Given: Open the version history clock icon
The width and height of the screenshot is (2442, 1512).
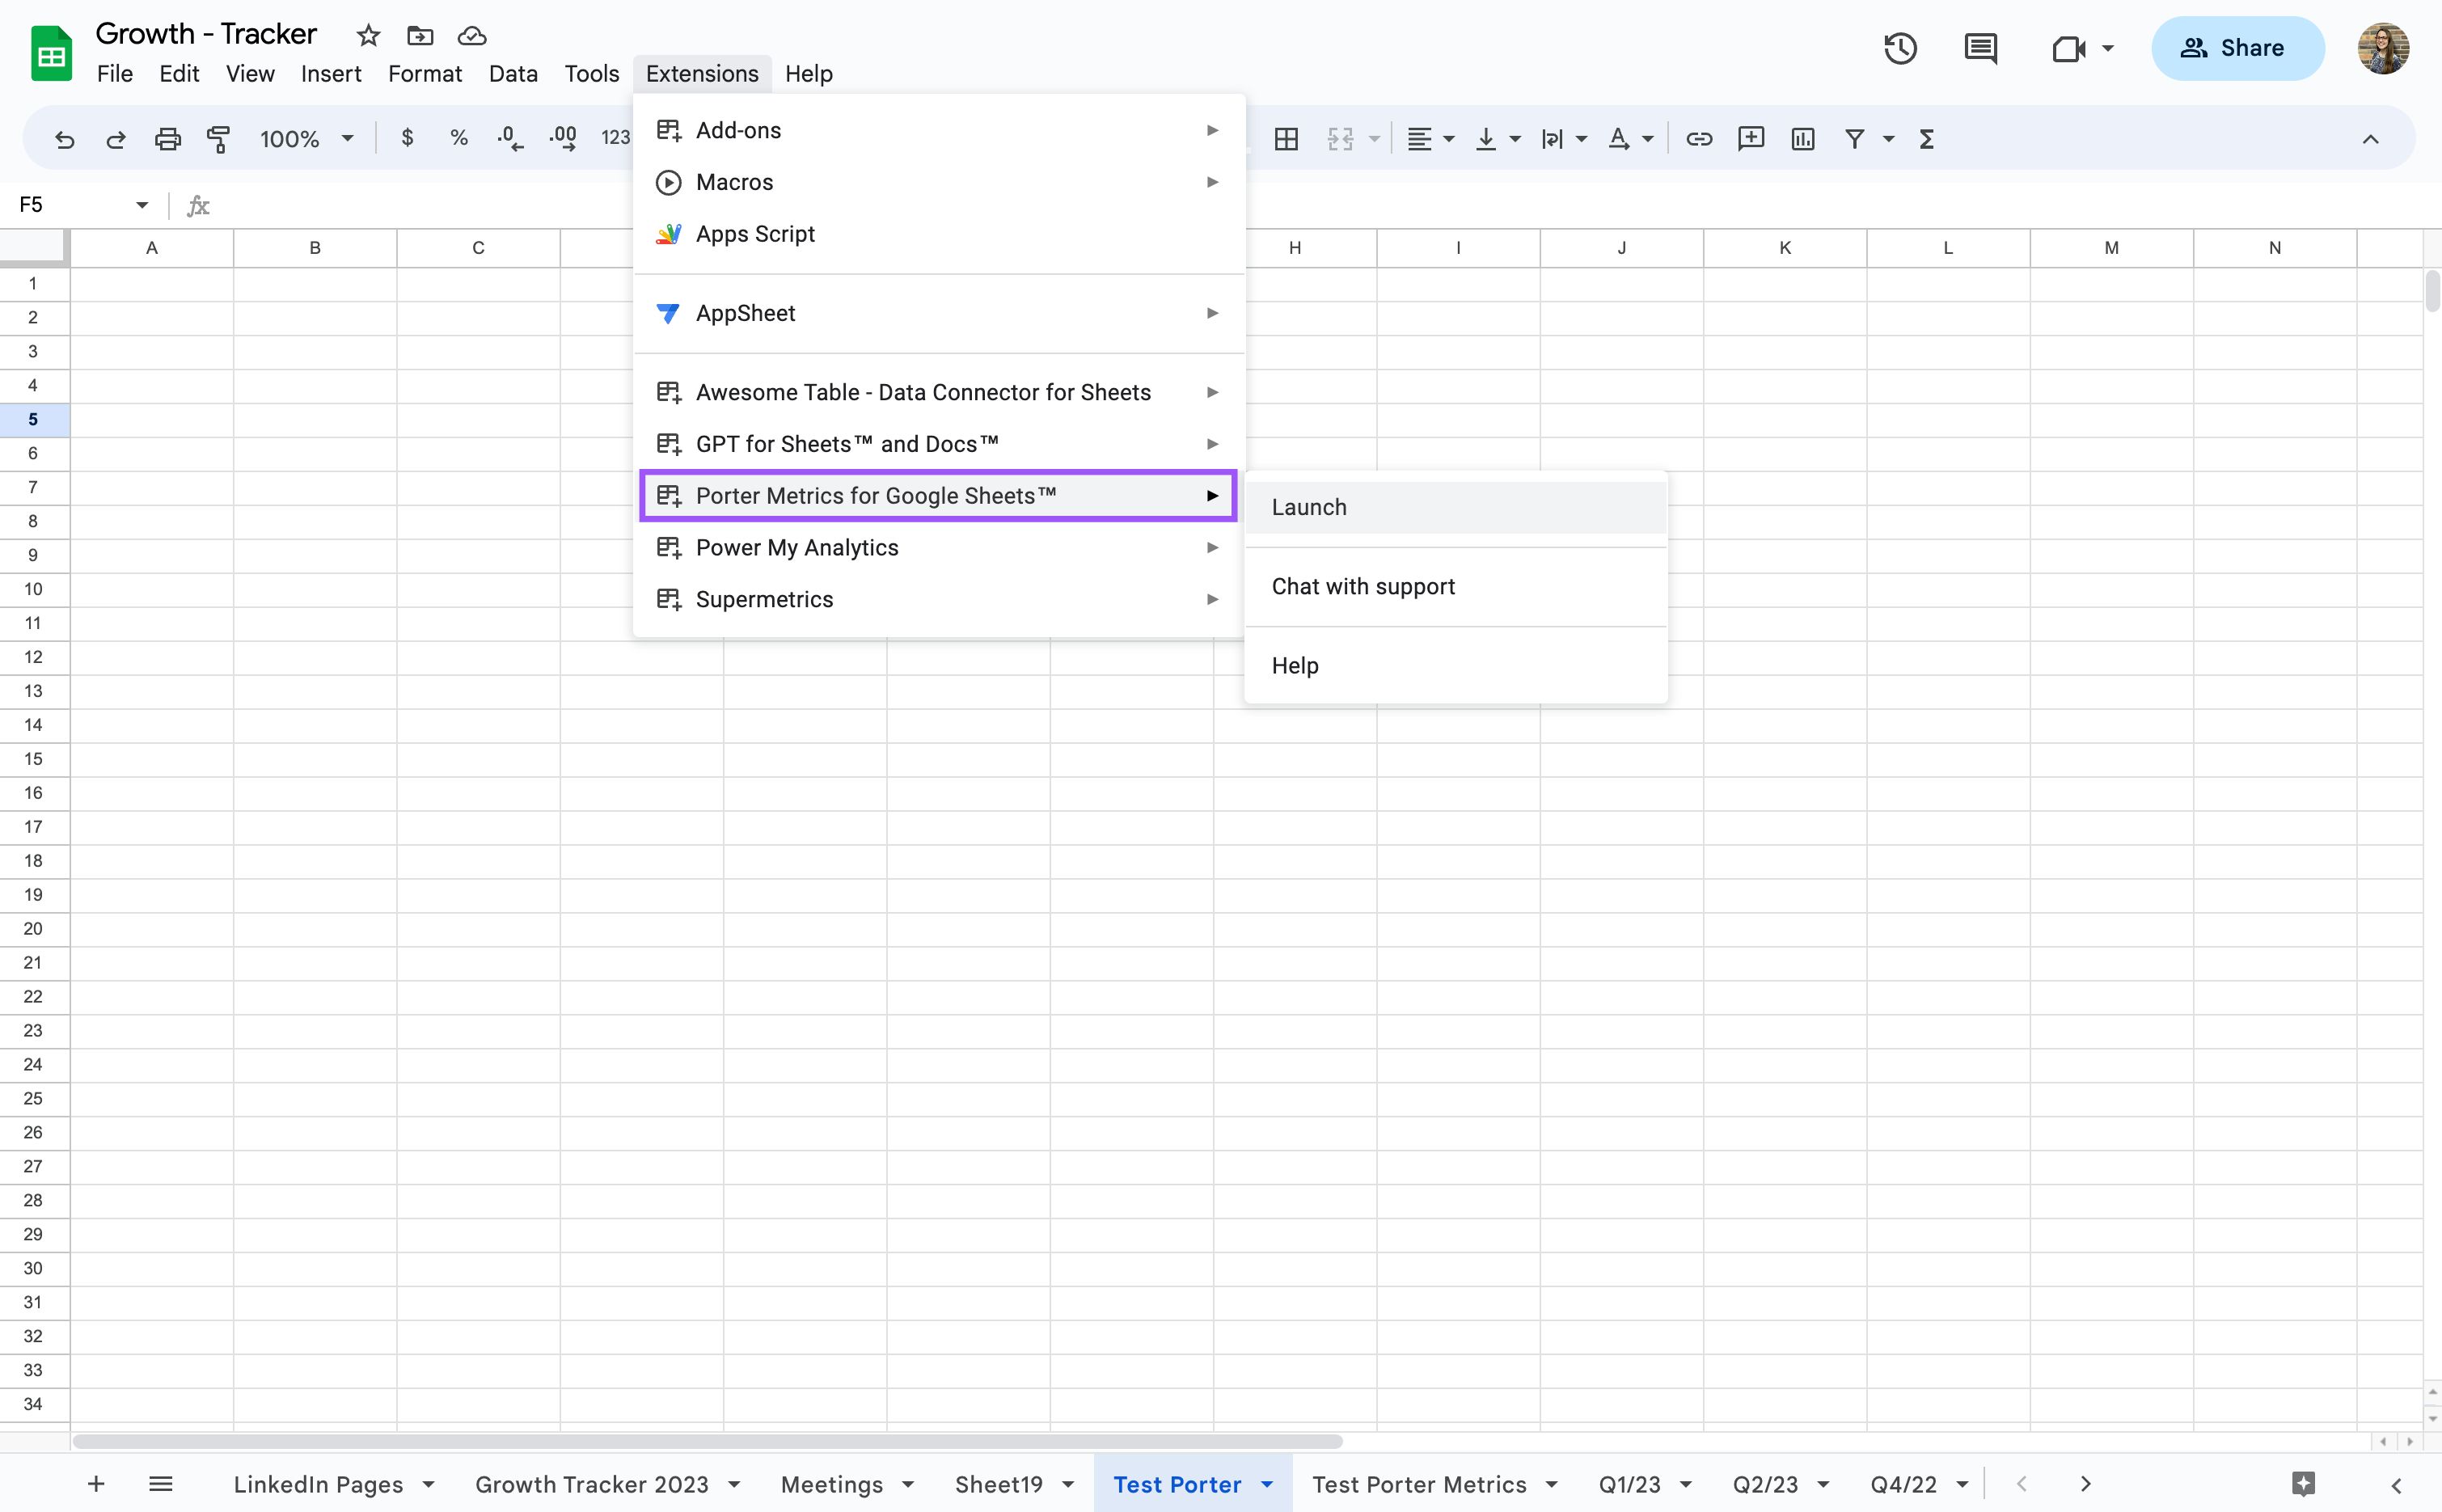Looking at the screenshot, I should (x=1901, y=48).
